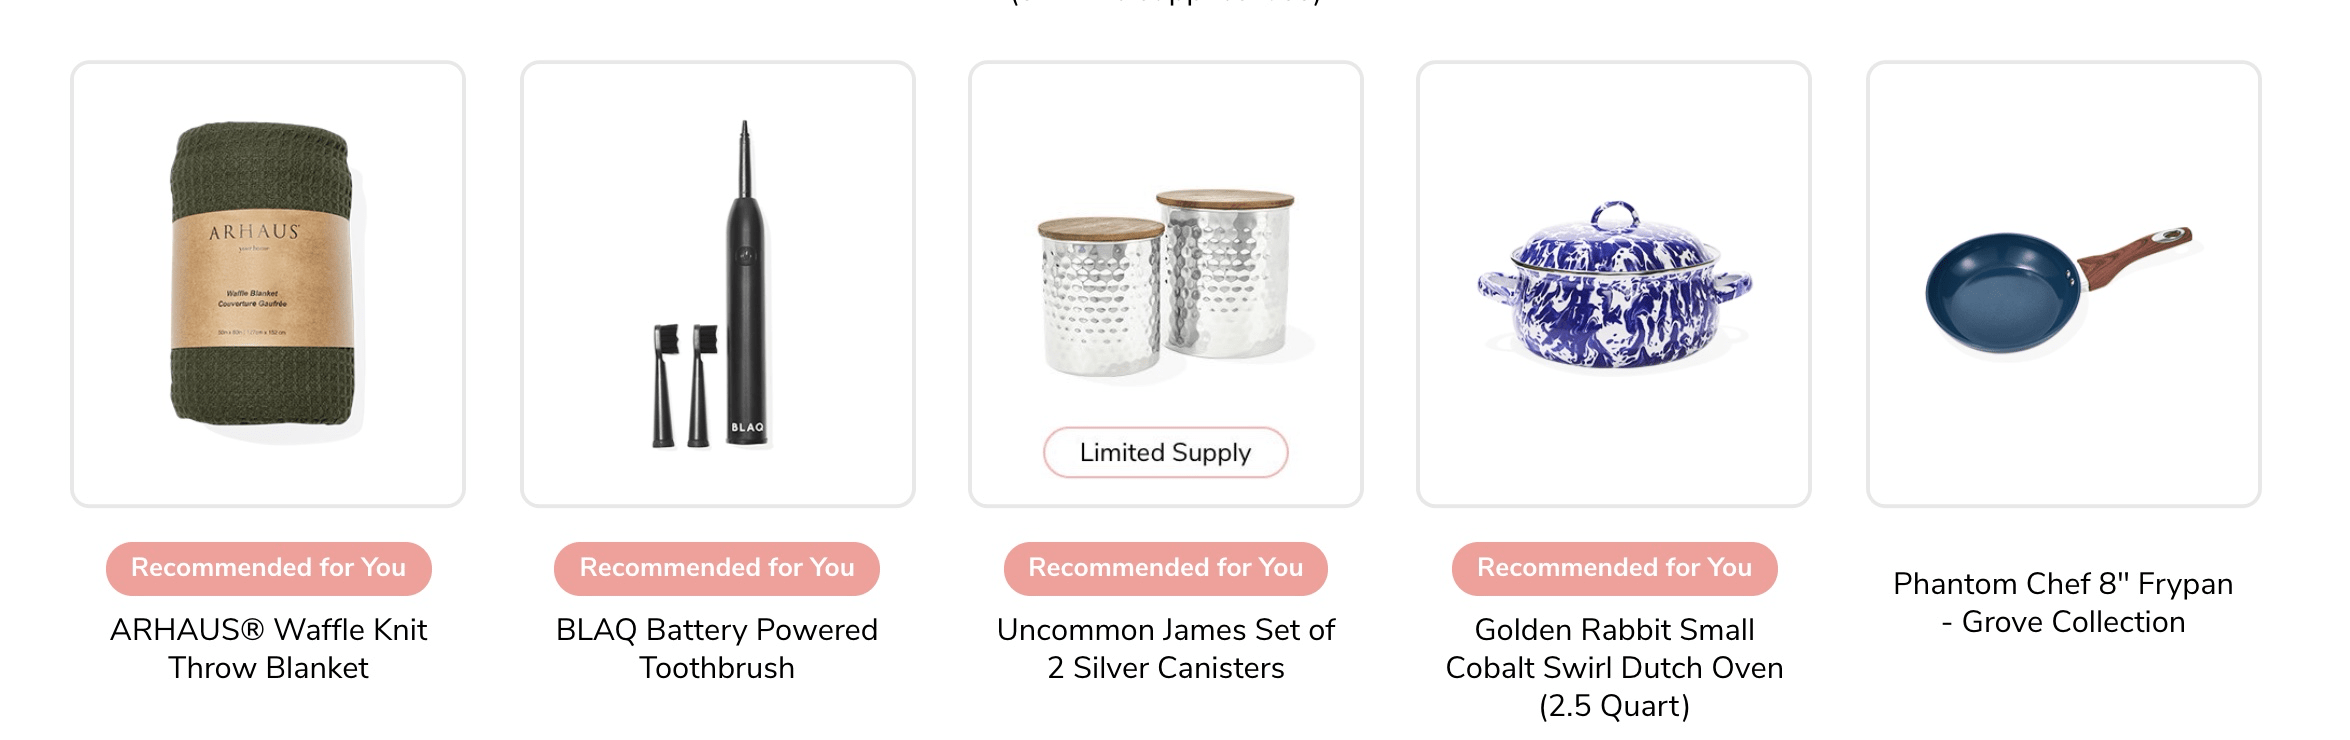The width and height of the screenshot is (2350, 740).
Task: Click Recommended for You badge above Dutch oven
Action: 1614,568
